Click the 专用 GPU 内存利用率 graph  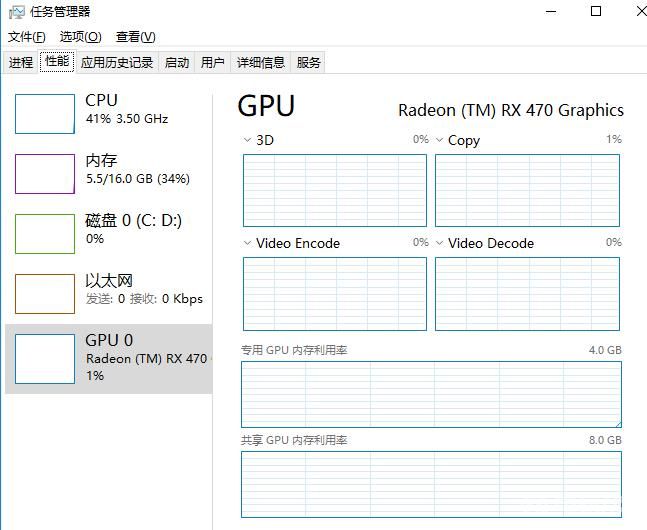pos(431,394)
